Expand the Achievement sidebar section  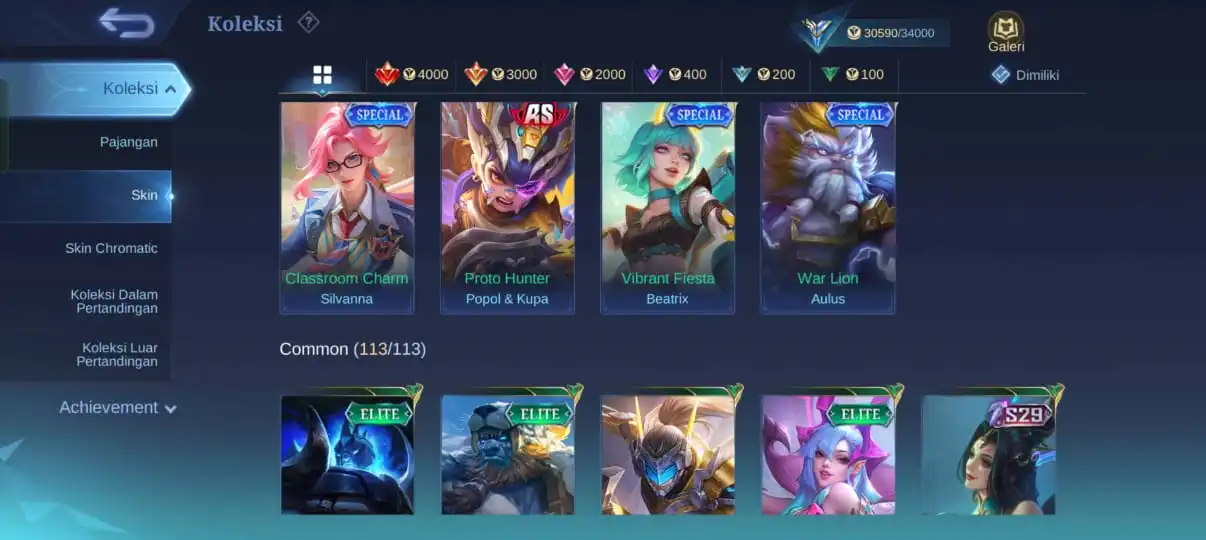coord(118,408)
